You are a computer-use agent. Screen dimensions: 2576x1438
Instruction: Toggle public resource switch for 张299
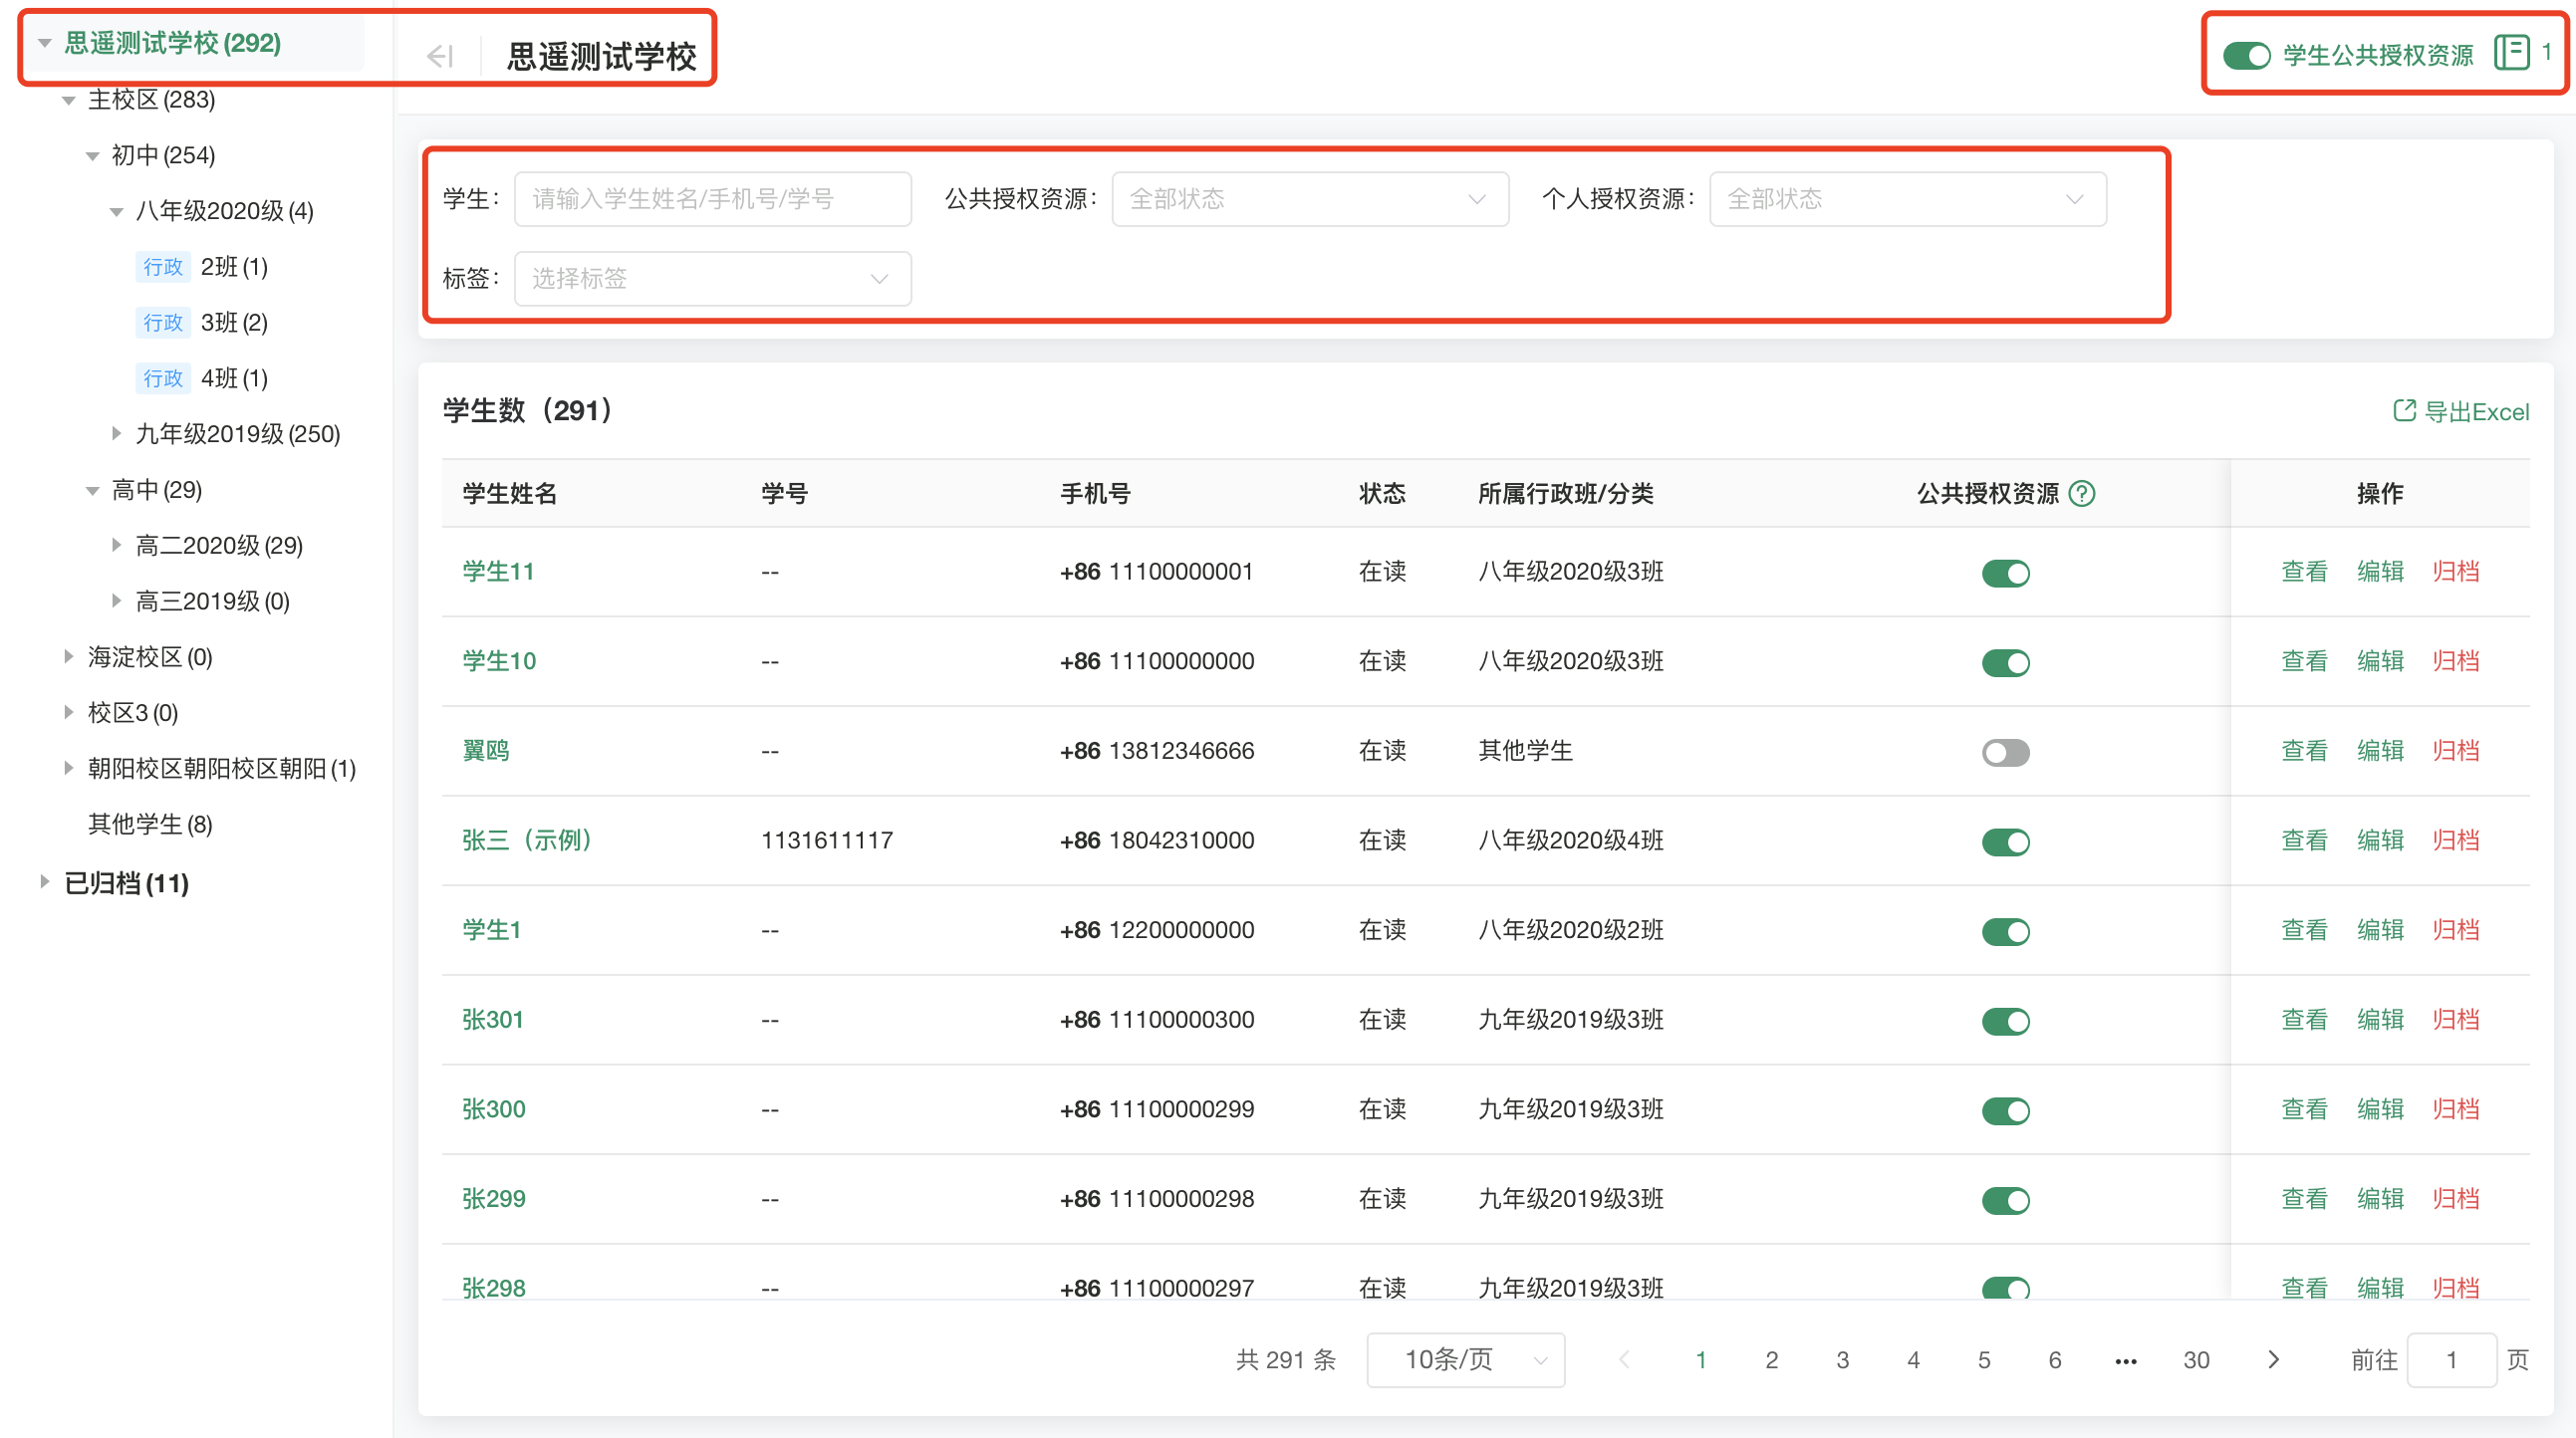pos(2005,1200)
